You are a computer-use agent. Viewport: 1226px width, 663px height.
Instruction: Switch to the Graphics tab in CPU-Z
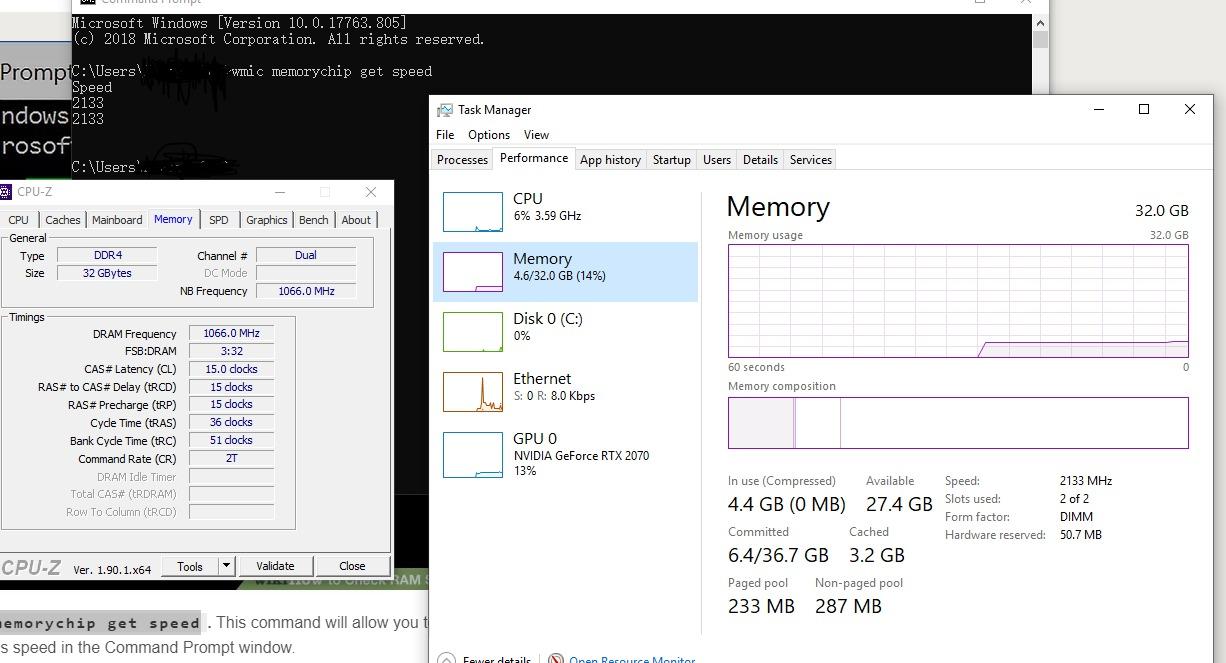267,220
